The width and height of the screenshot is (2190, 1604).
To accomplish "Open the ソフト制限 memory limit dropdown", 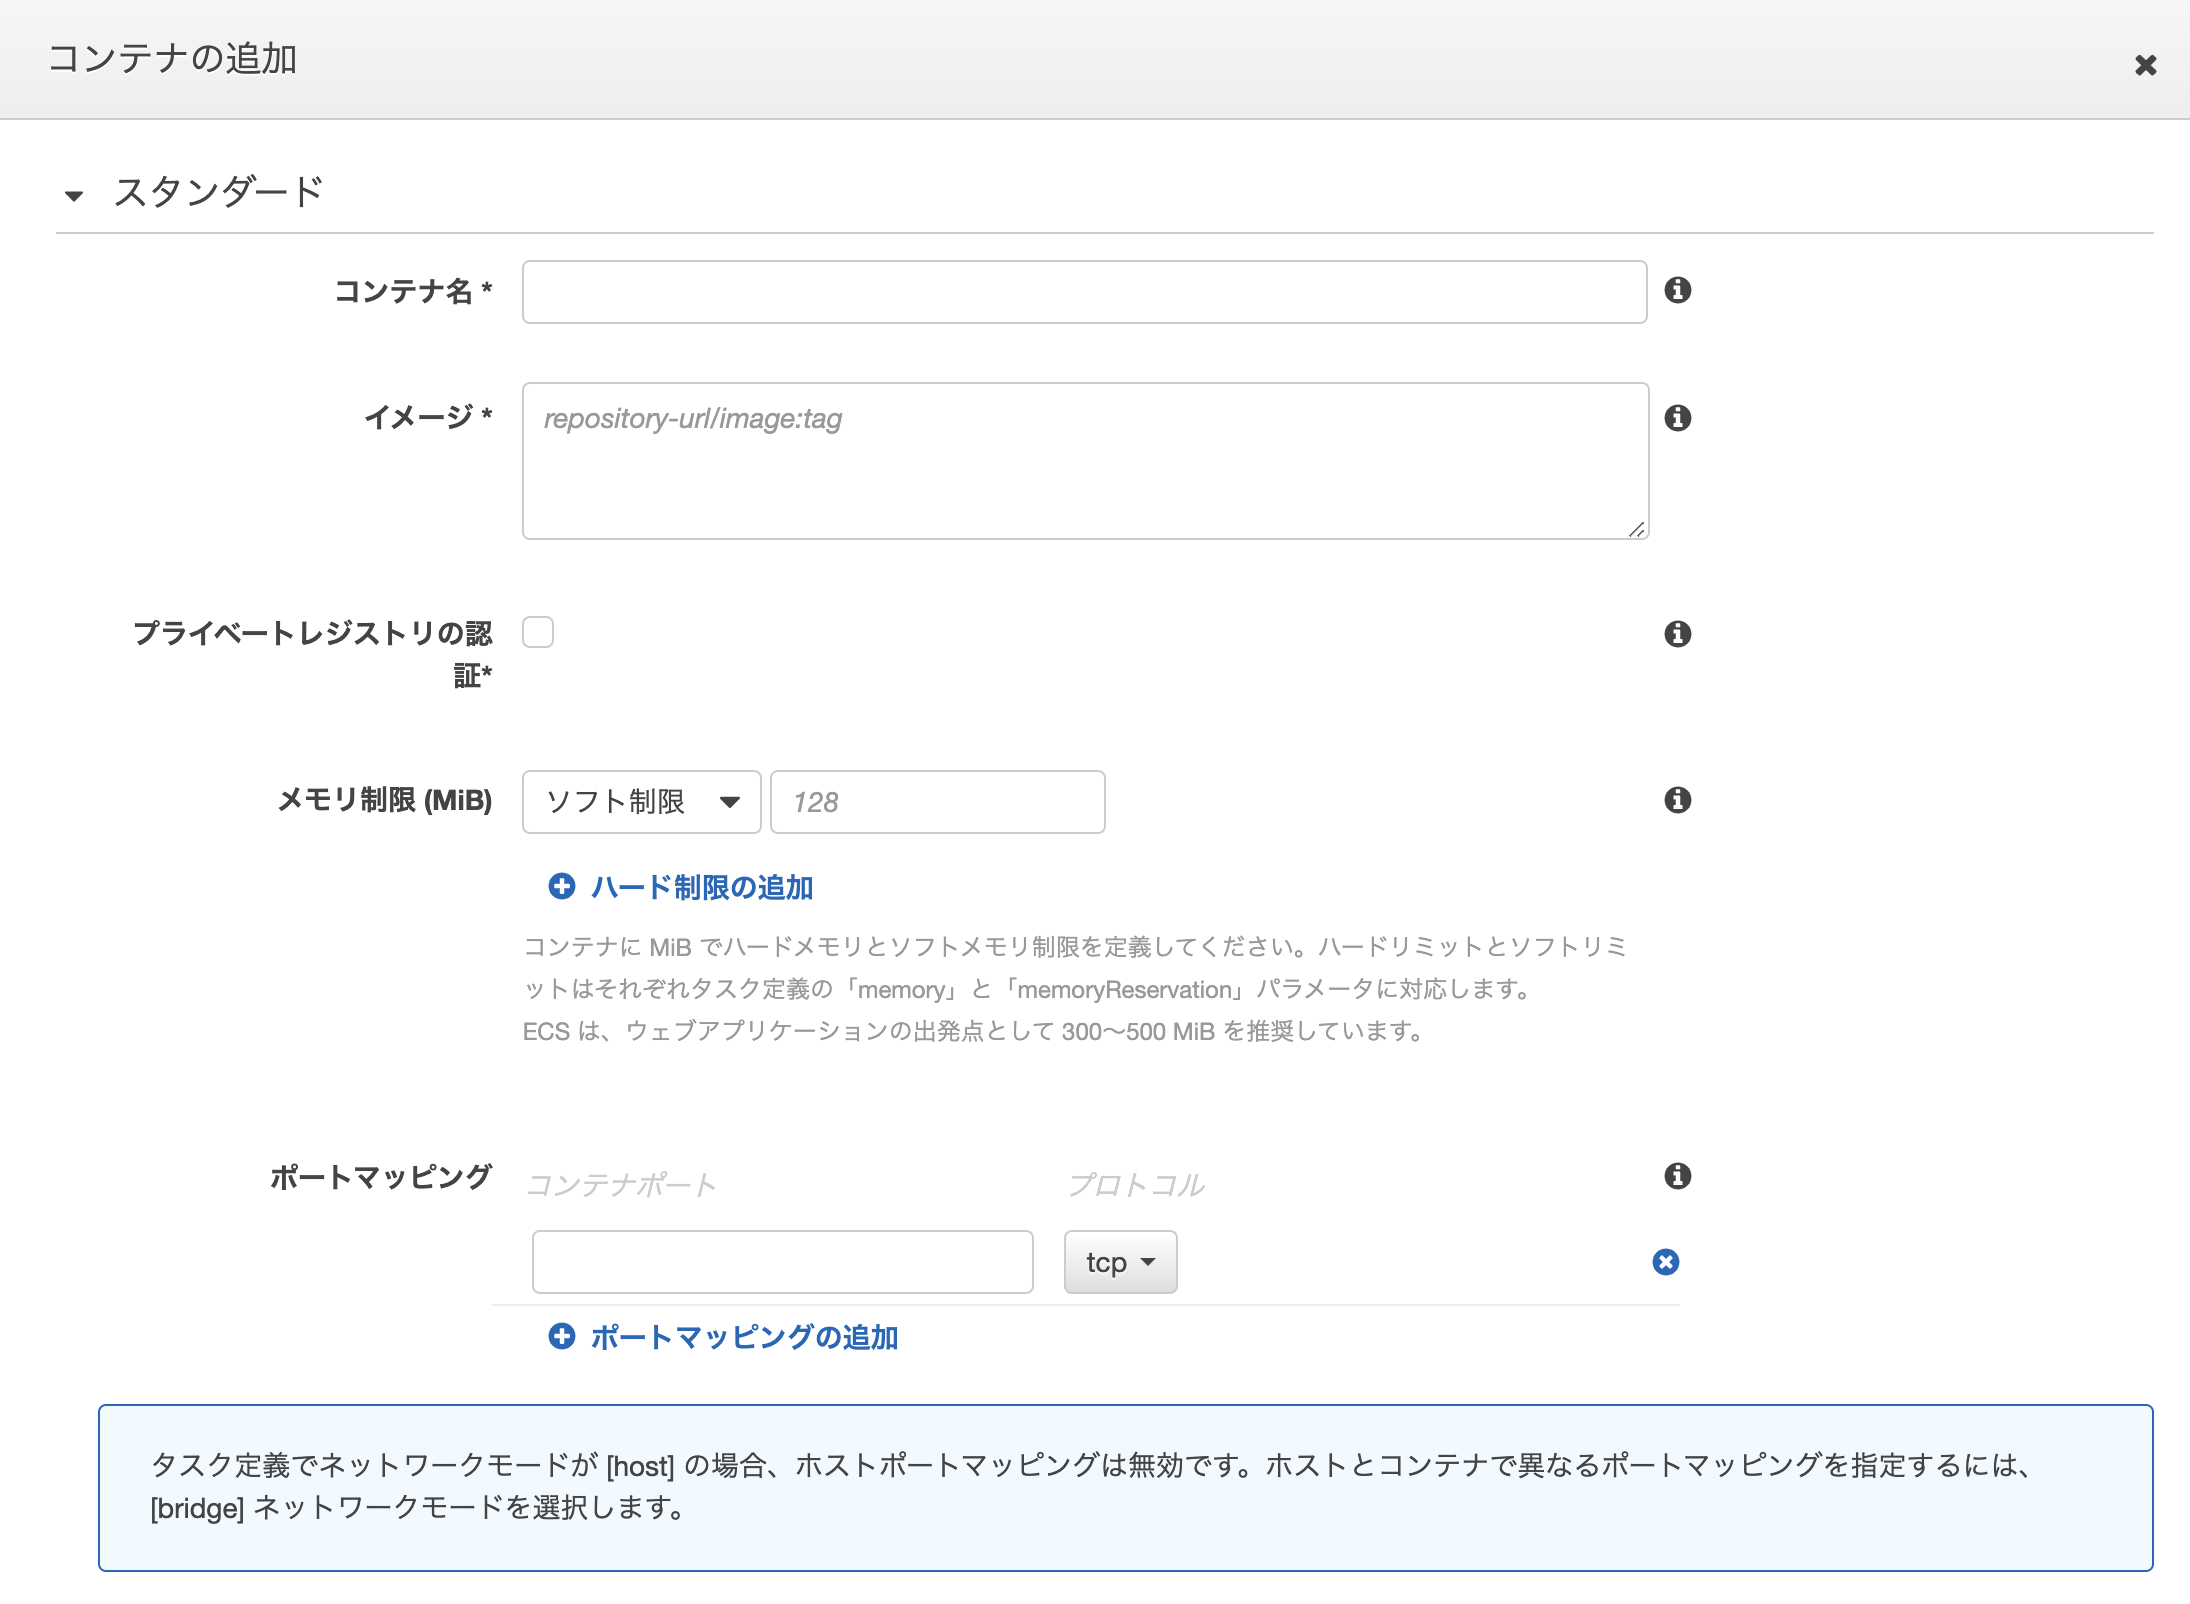I will (641, 802).
